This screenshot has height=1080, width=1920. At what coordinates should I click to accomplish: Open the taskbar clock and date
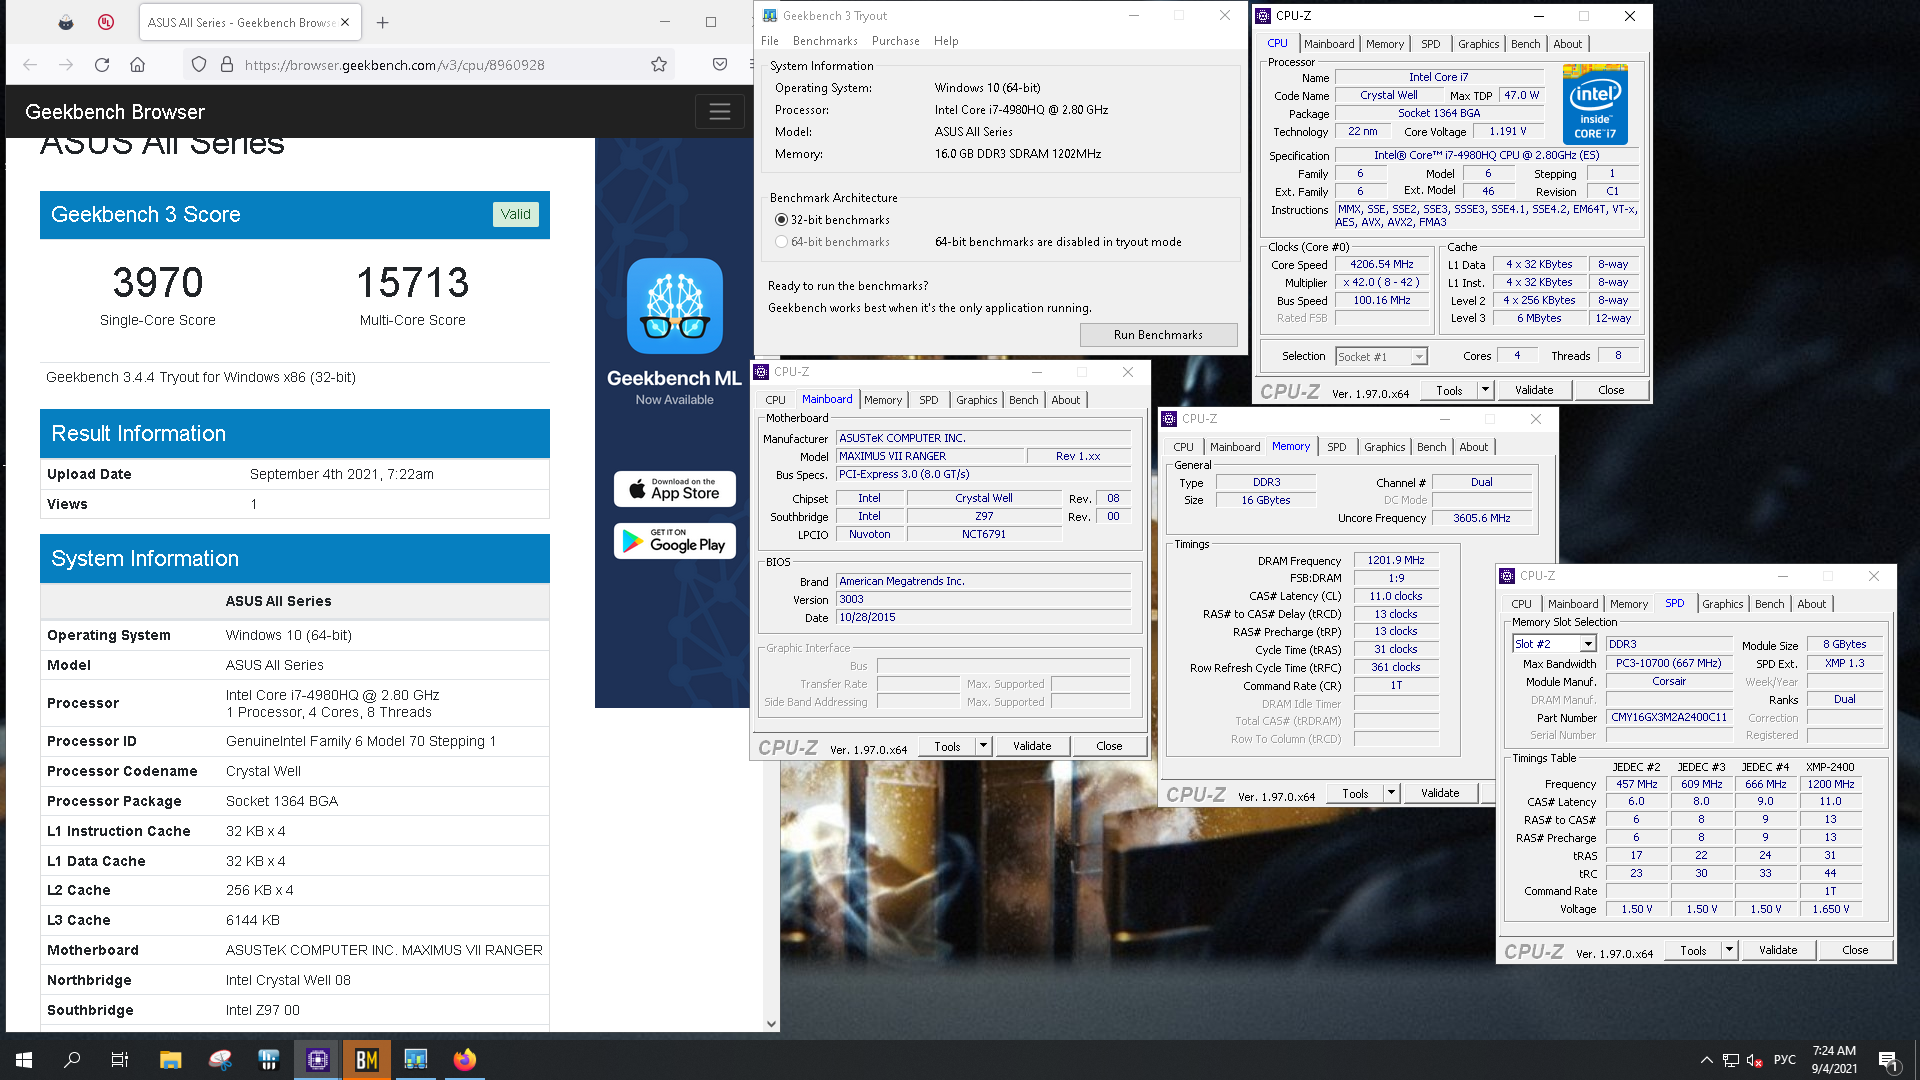pyautogui.click(x=1834, y=1060)
